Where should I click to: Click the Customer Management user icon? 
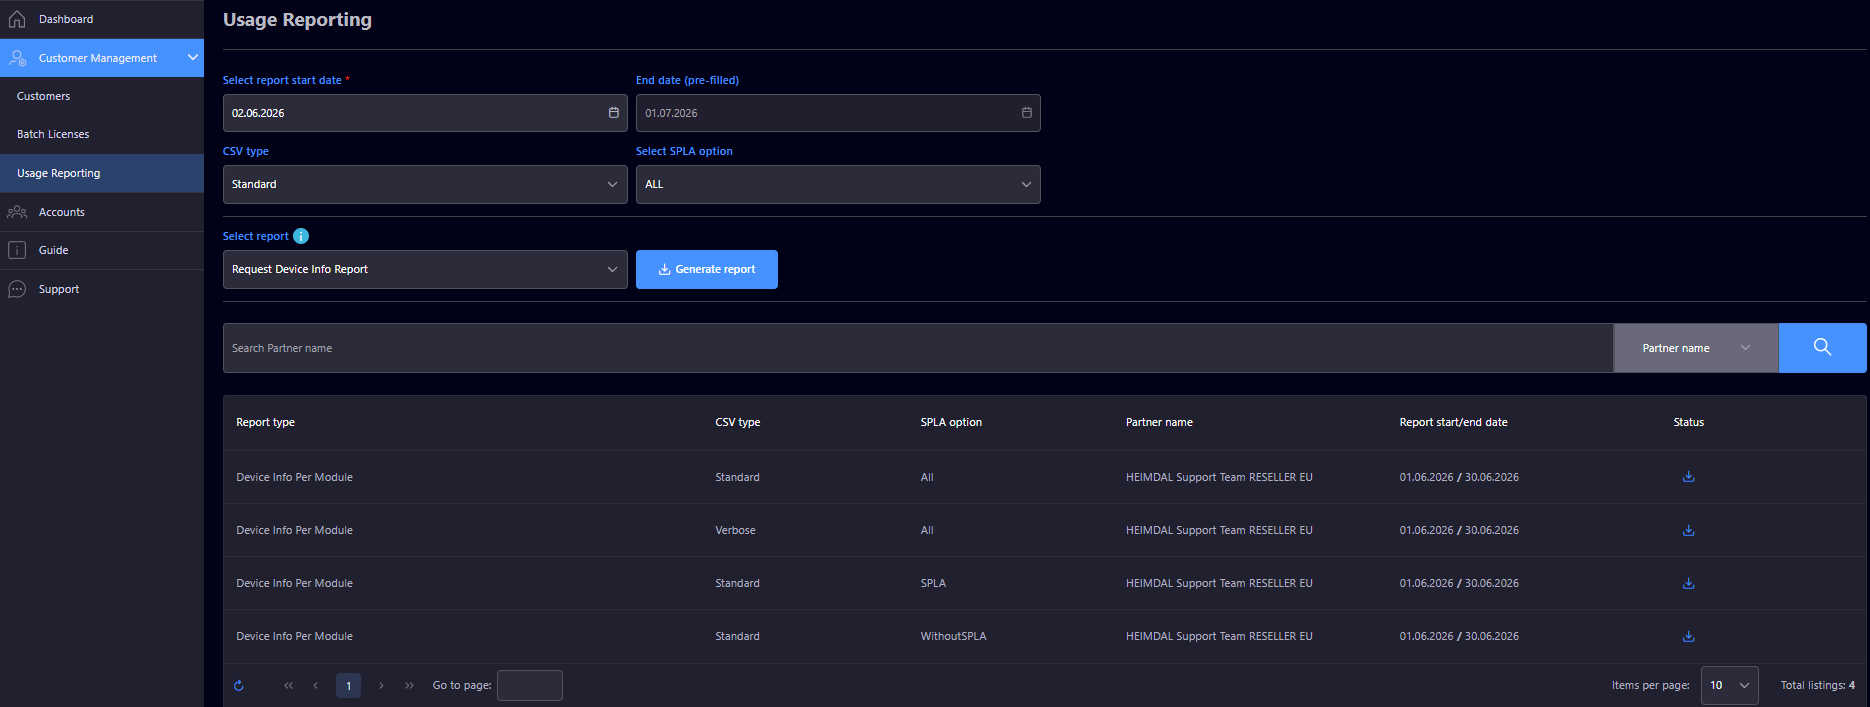(17, 58)
